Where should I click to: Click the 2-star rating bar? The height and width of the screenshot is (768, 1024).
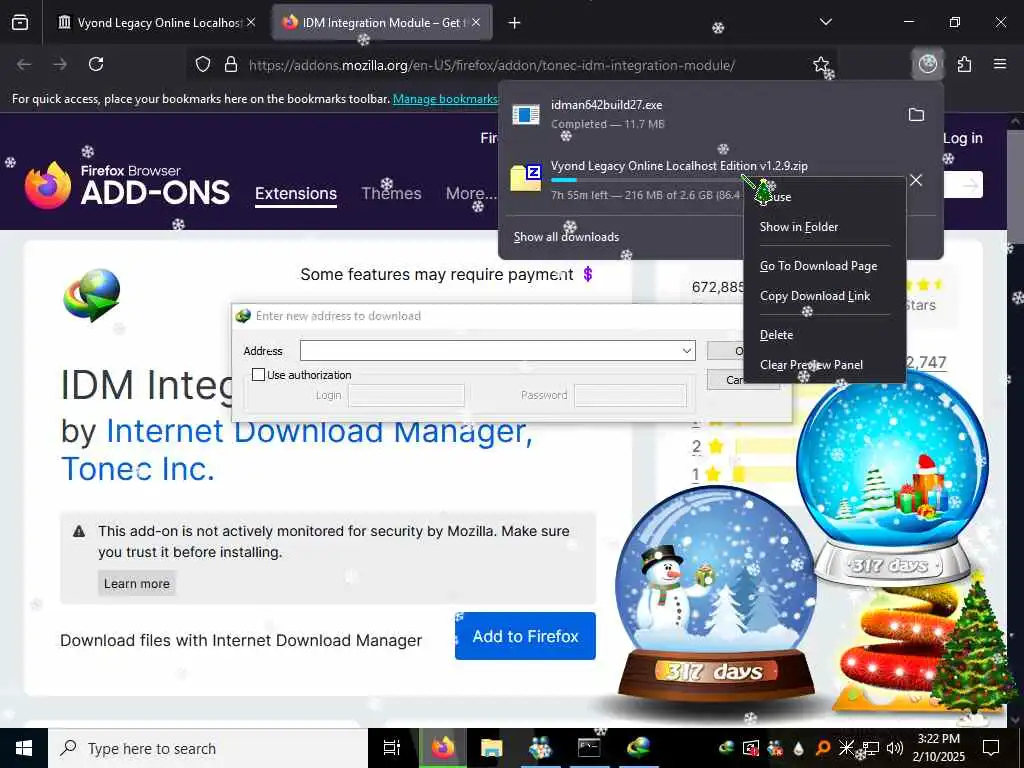pyautogui.click(x=765, y=446)
